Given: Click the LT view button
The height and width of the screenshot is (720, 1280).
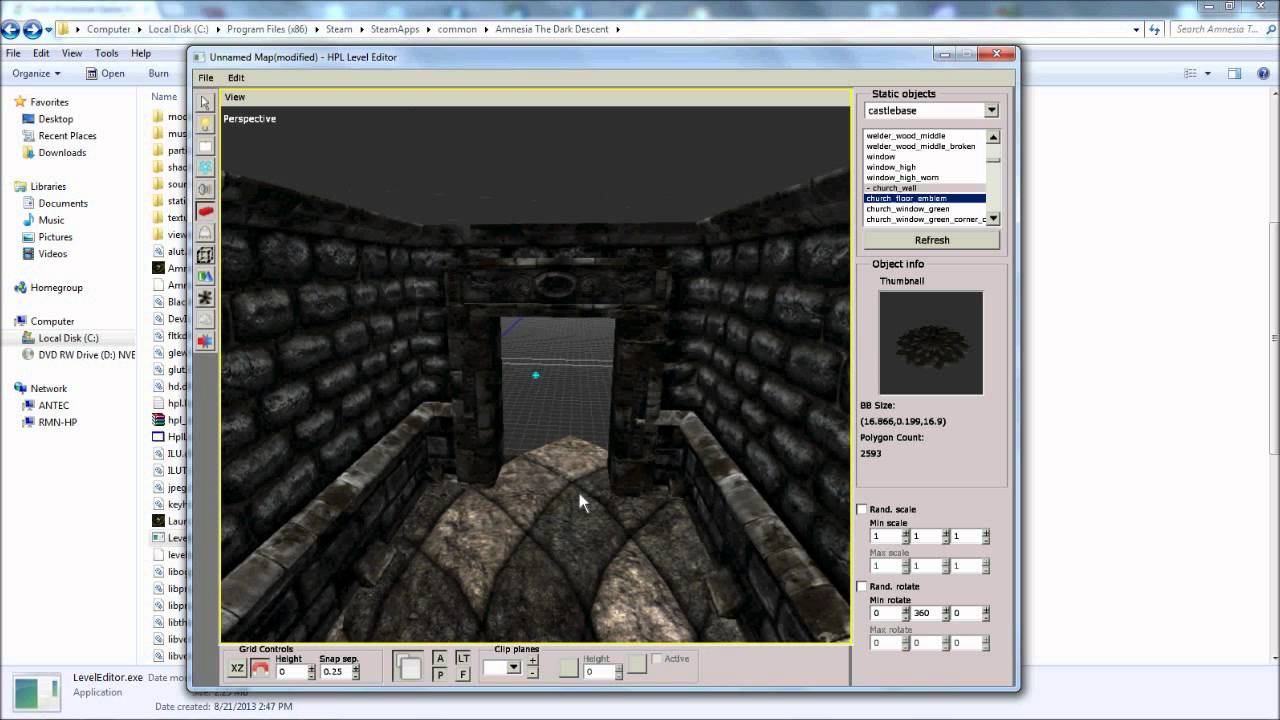Looking at the screenshot, I should click(463, 658).
